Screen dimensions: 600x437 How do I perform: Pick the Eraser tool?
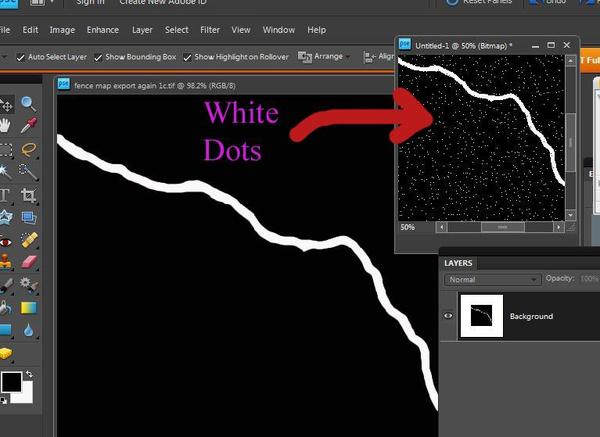point(29,262)
